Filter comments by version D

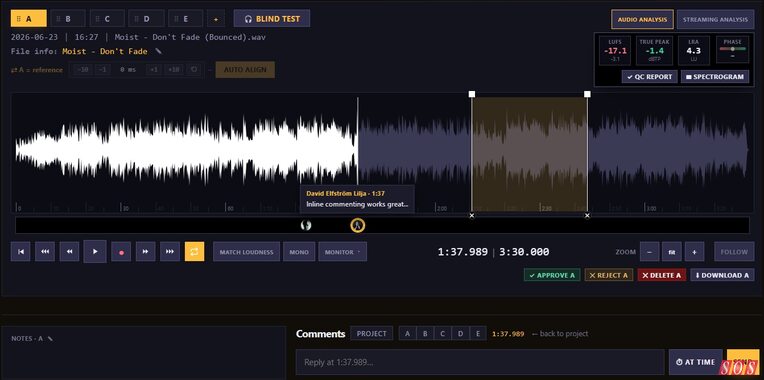click(x=460, y=334)
